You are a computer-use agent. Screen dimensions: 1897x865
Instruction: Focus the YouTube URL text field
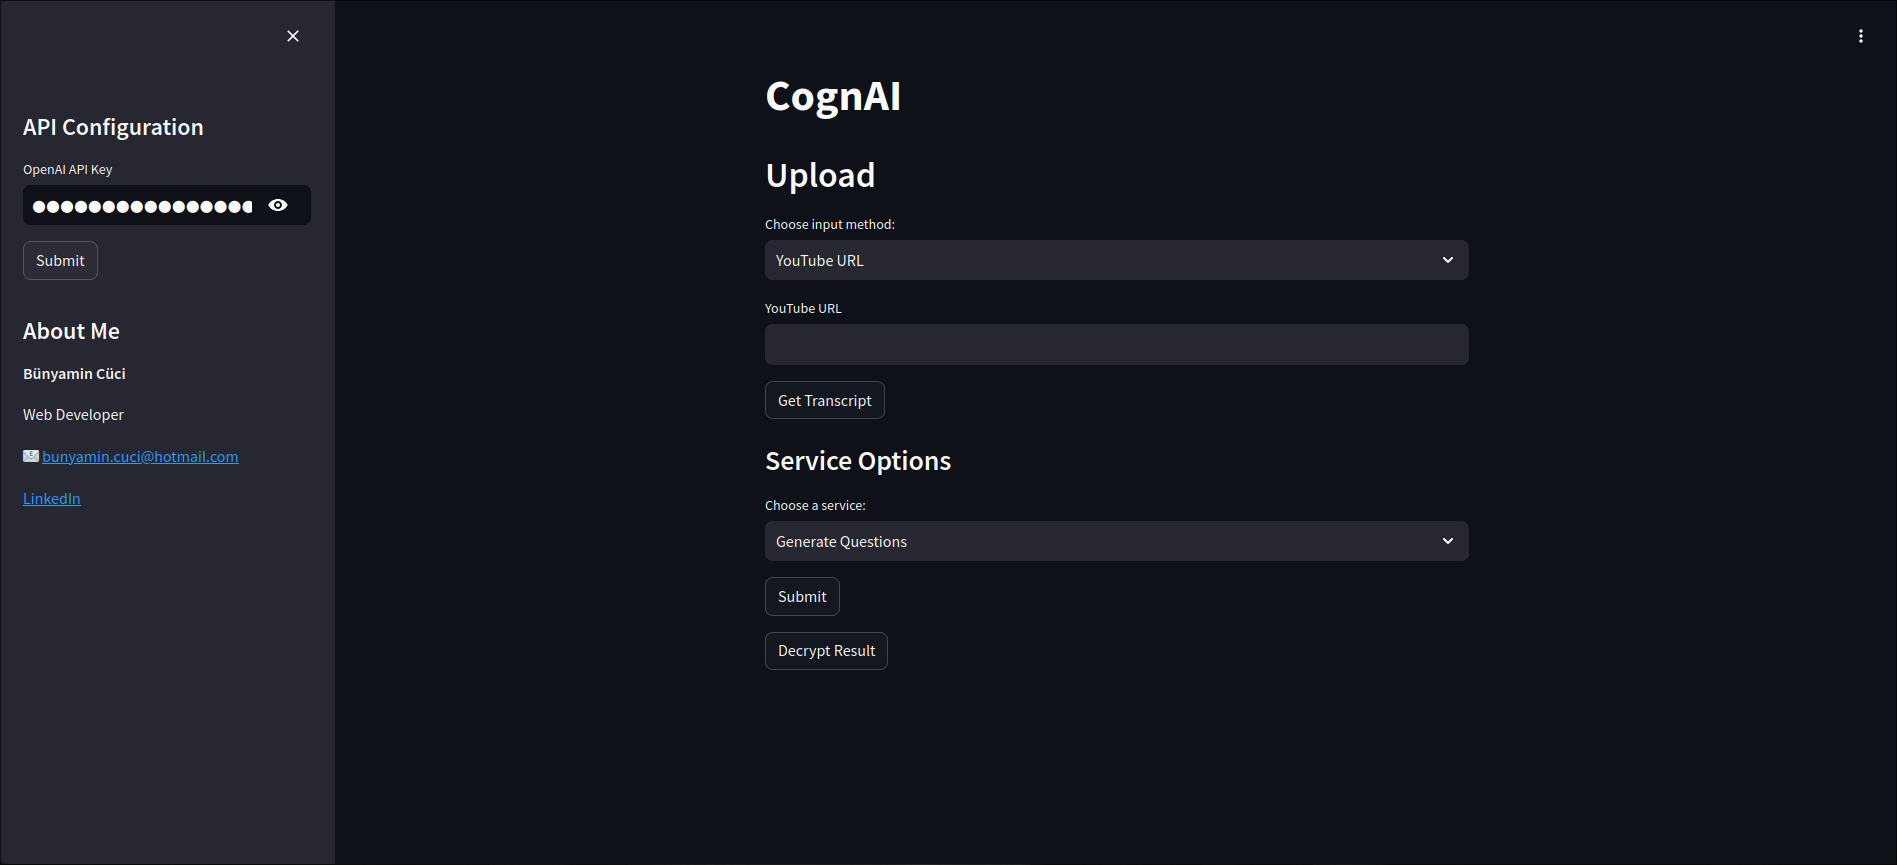point(1116,344)
